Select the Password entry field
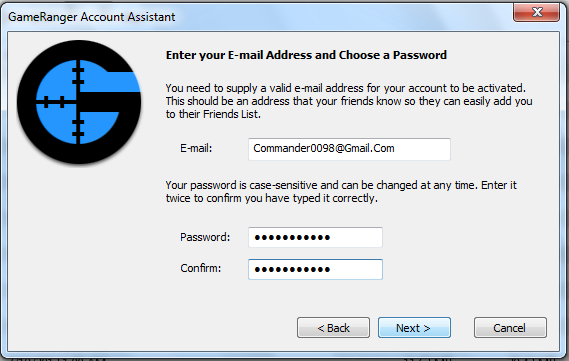Image resolution: width=569 pixels, height=361 pixels. pos(315,237)
